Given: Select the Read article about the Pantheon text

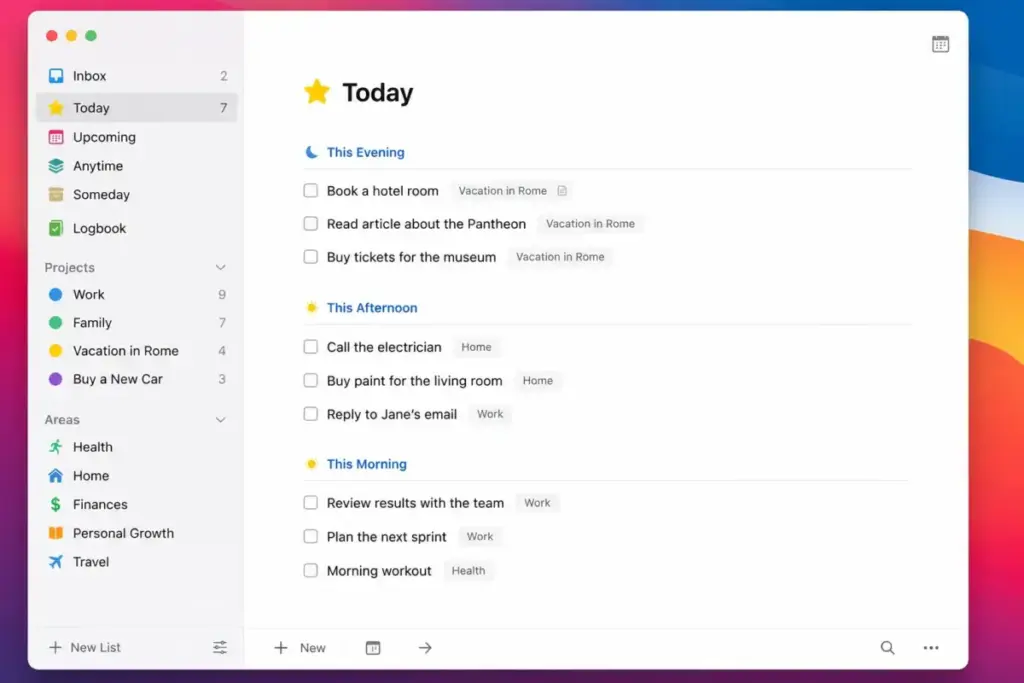Looking at the screenshot, I should pyautogui.click(x=426, y=224).
